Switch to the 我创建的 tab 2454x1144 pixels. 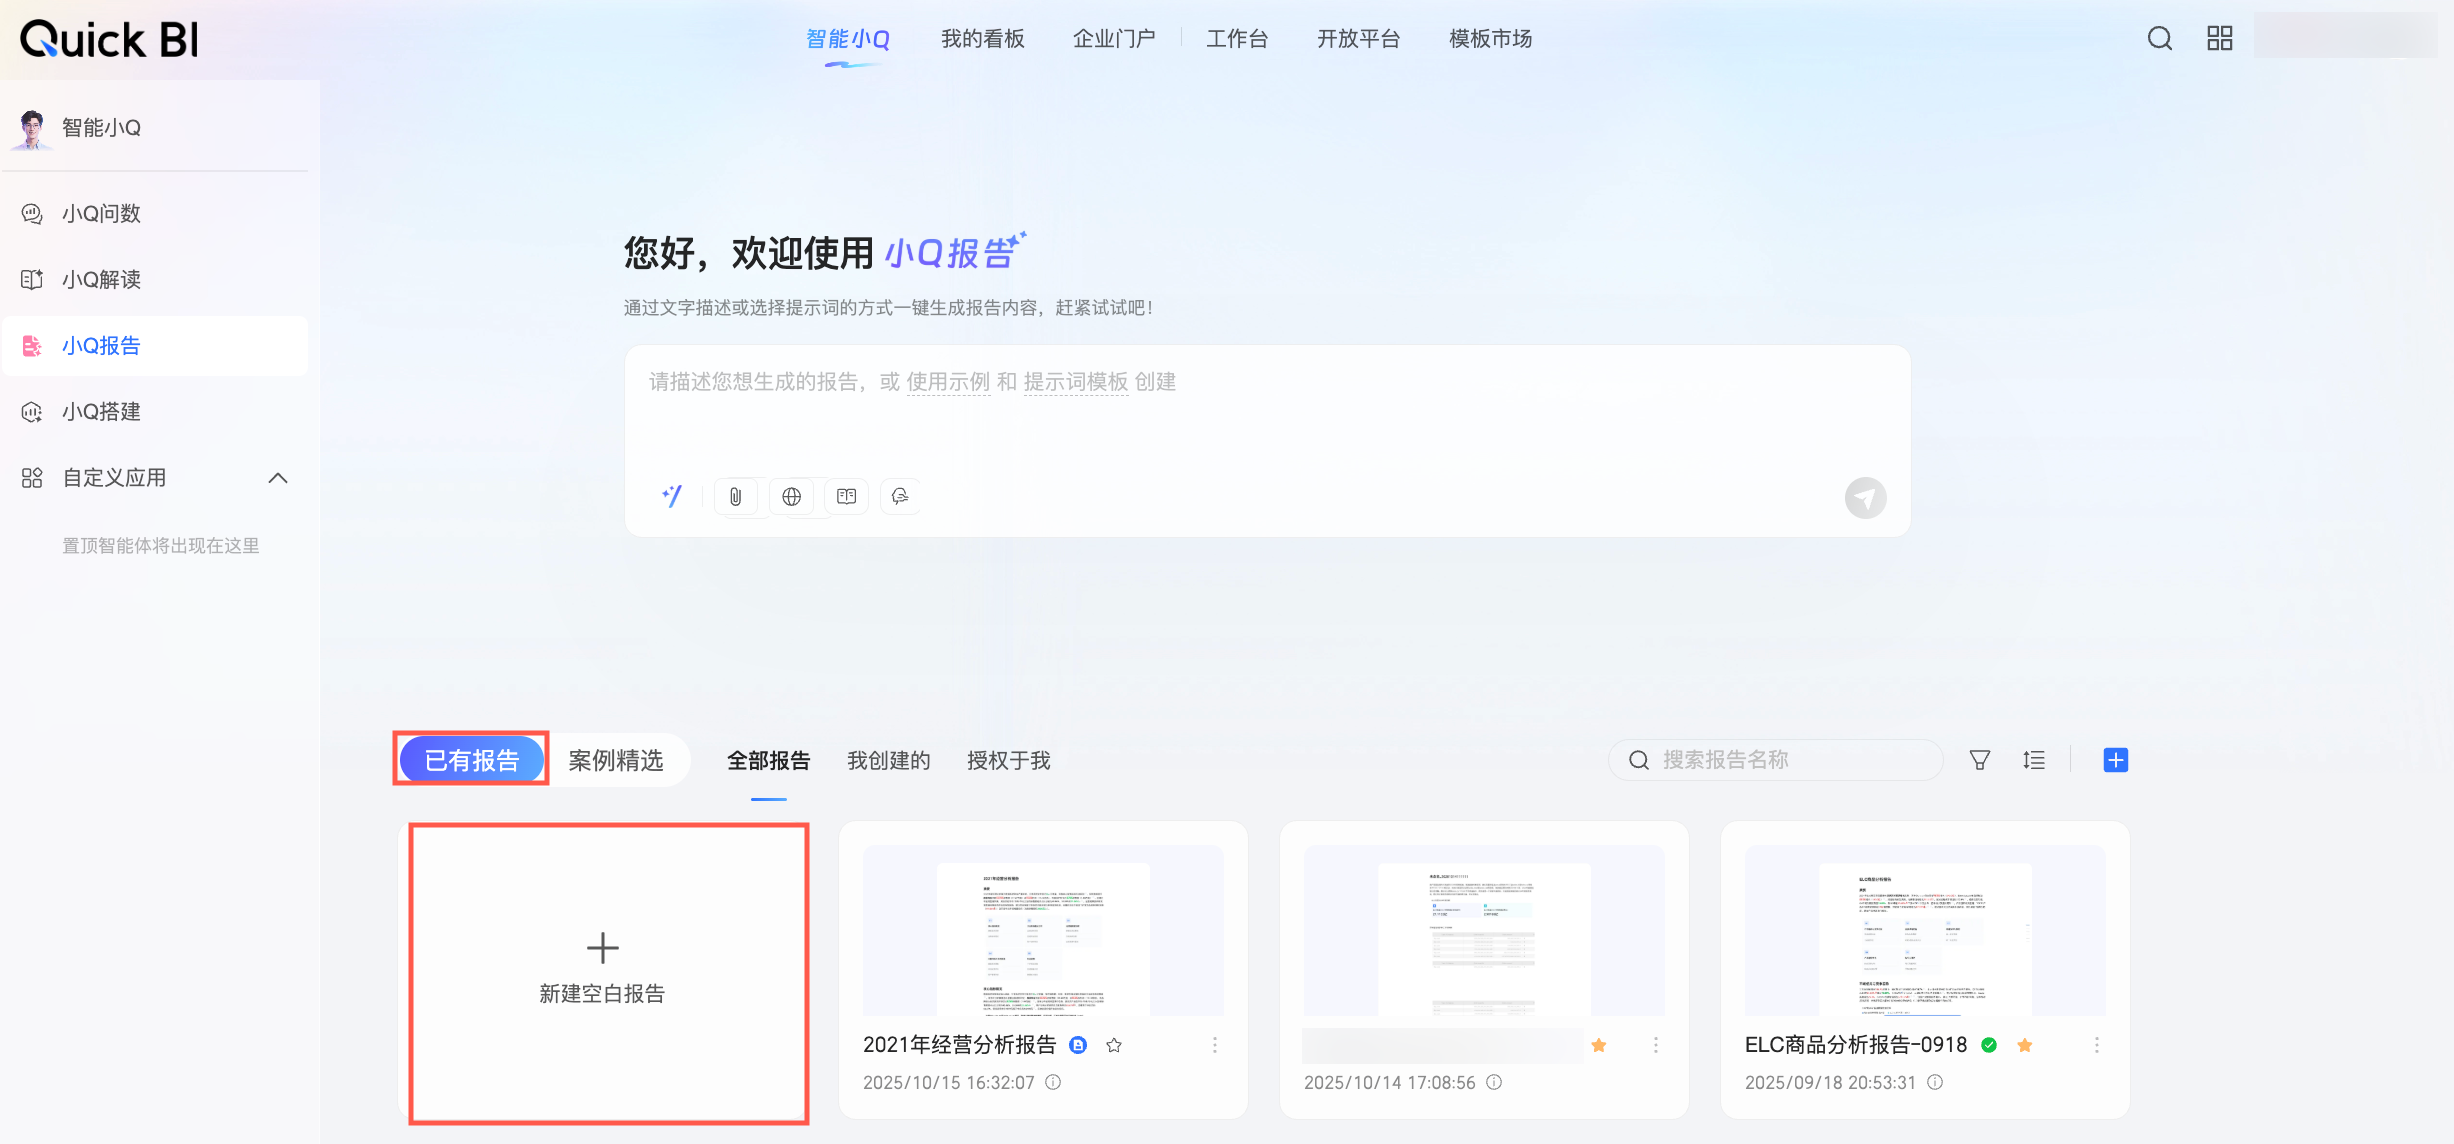click(888, 761)
